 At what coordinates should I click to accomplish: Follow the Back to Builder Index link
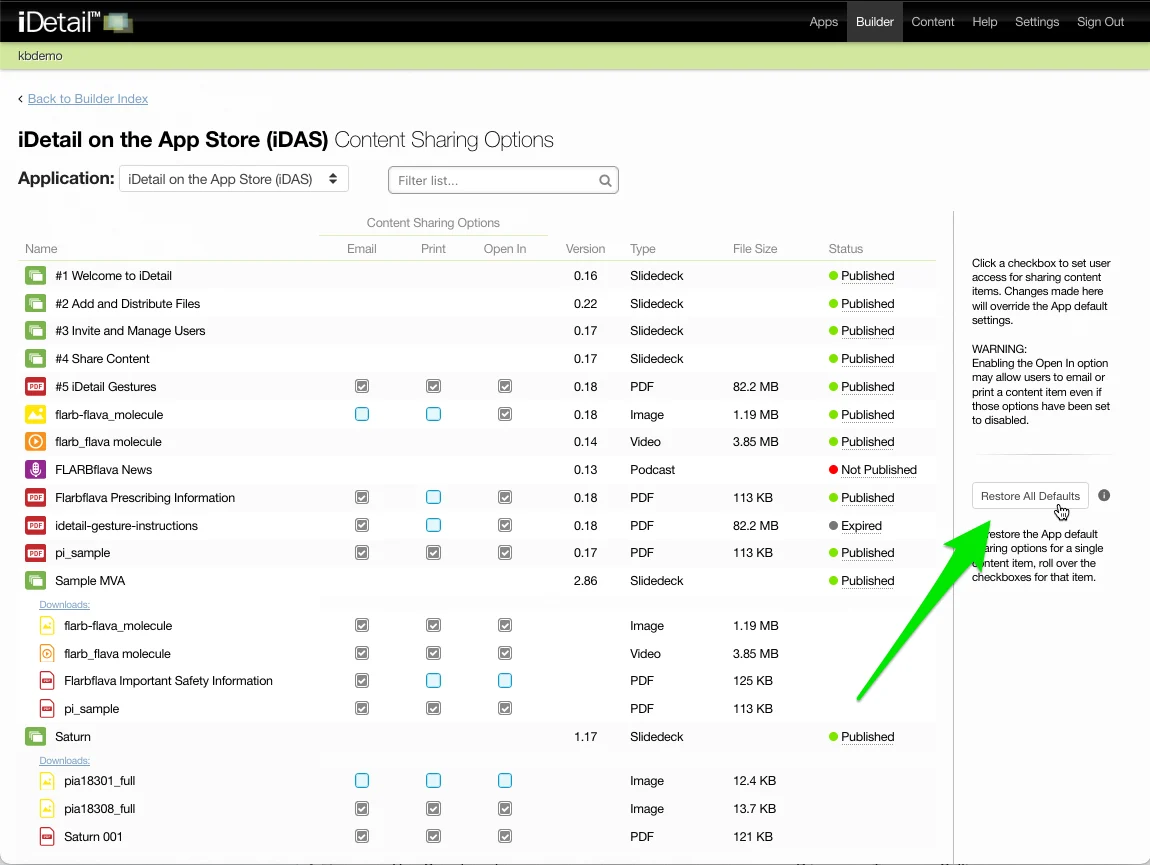click(88, 99)
